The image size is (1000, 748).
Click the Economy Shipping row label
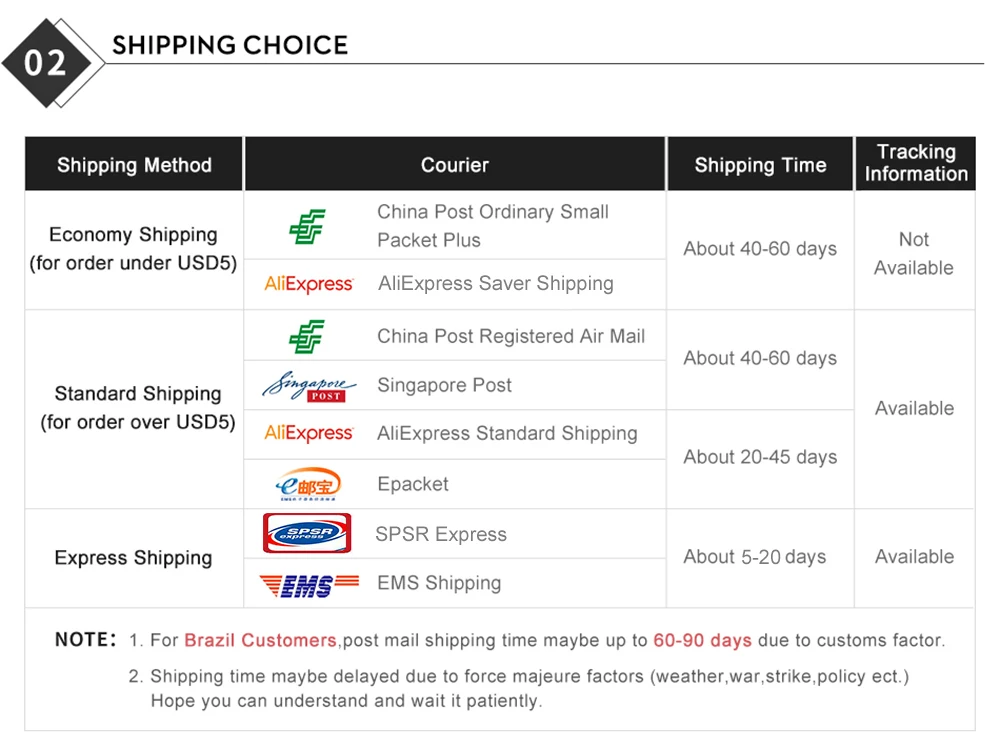[133, 249]
